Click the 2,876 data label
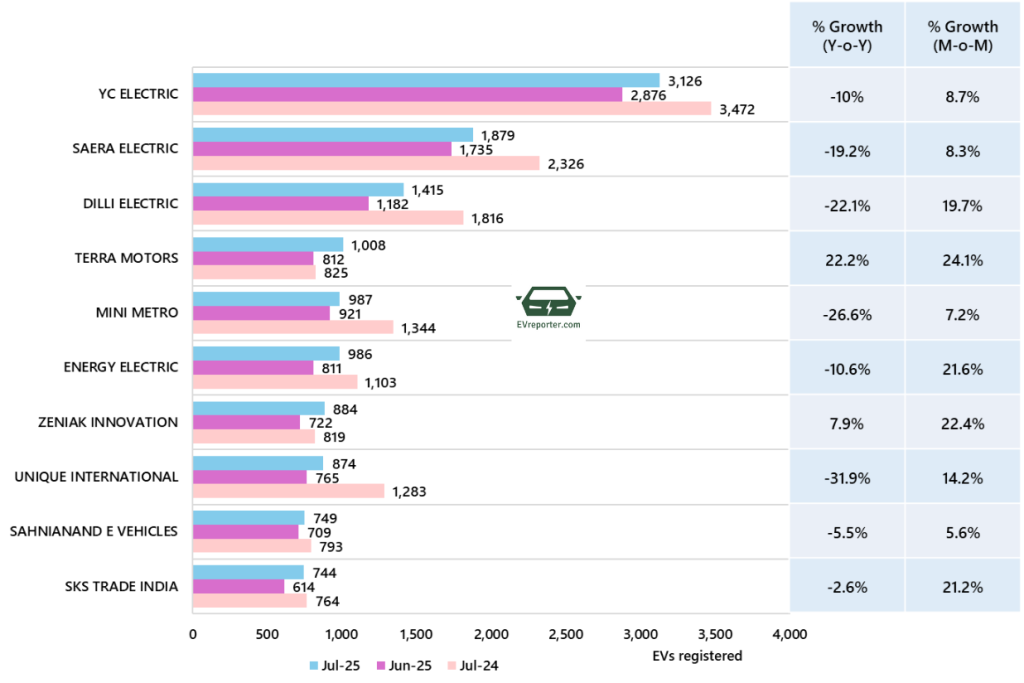Viewport: 1024px width, 683px height. [x=648, y=95]
